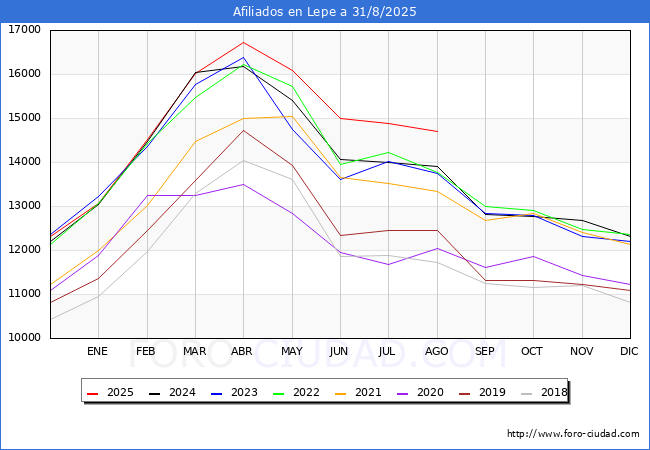Click the 2025 legend text label

click(x=120, y=392)
